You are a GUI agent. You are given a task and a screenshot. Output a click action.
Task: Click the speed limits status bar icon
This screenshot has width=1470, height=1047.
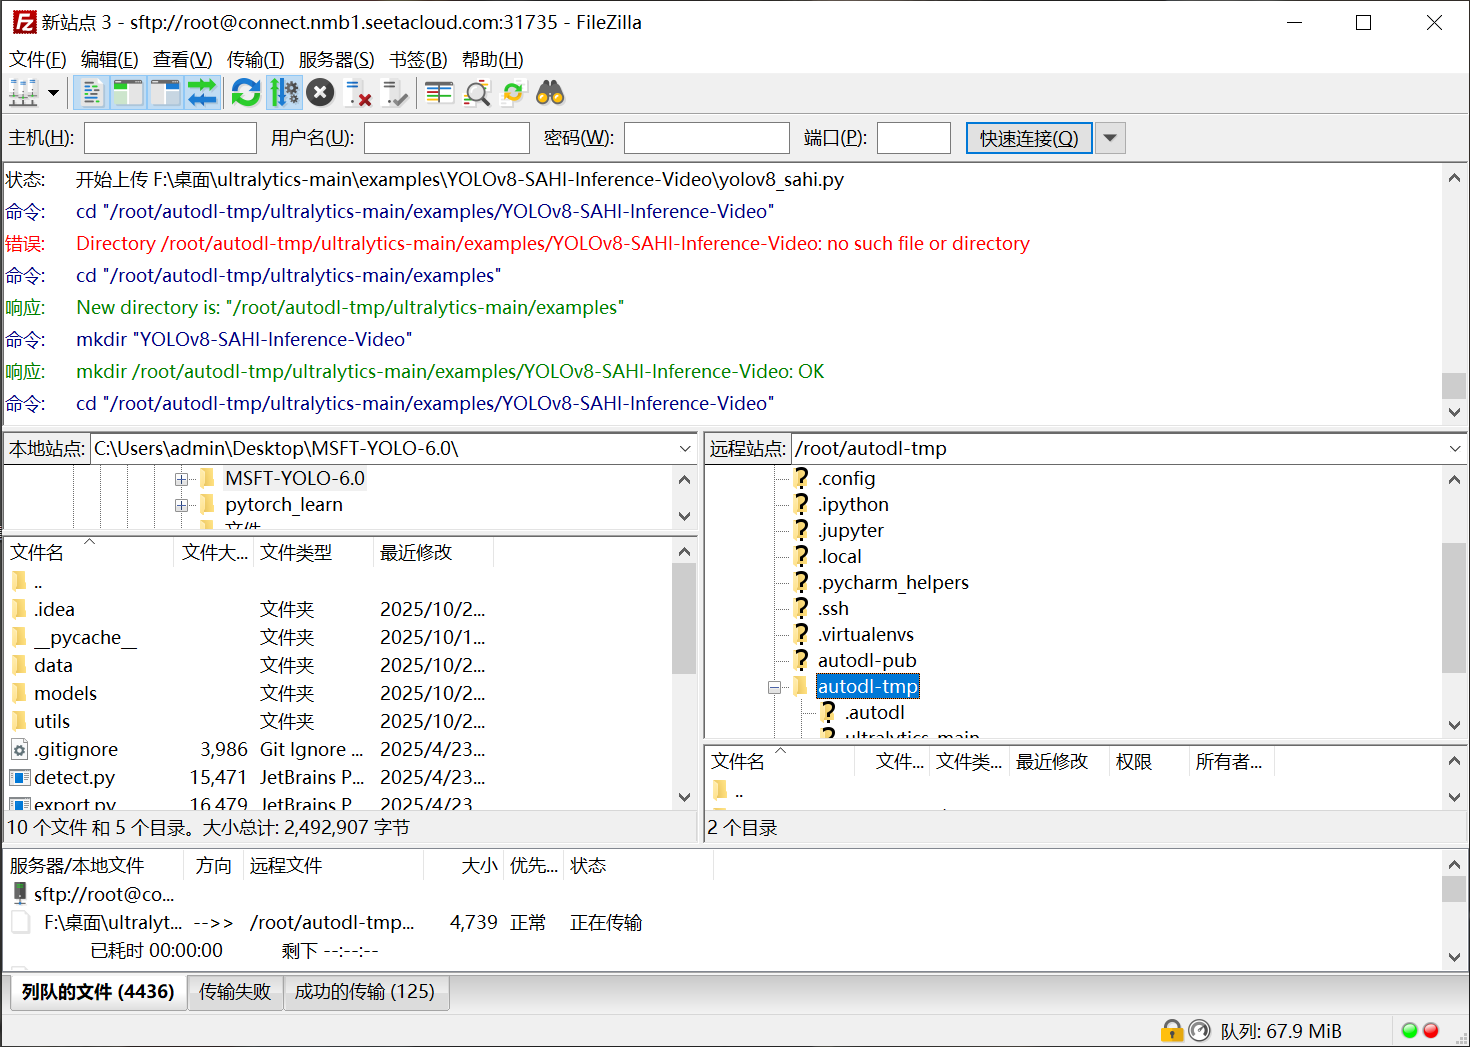[1199, 1030]
